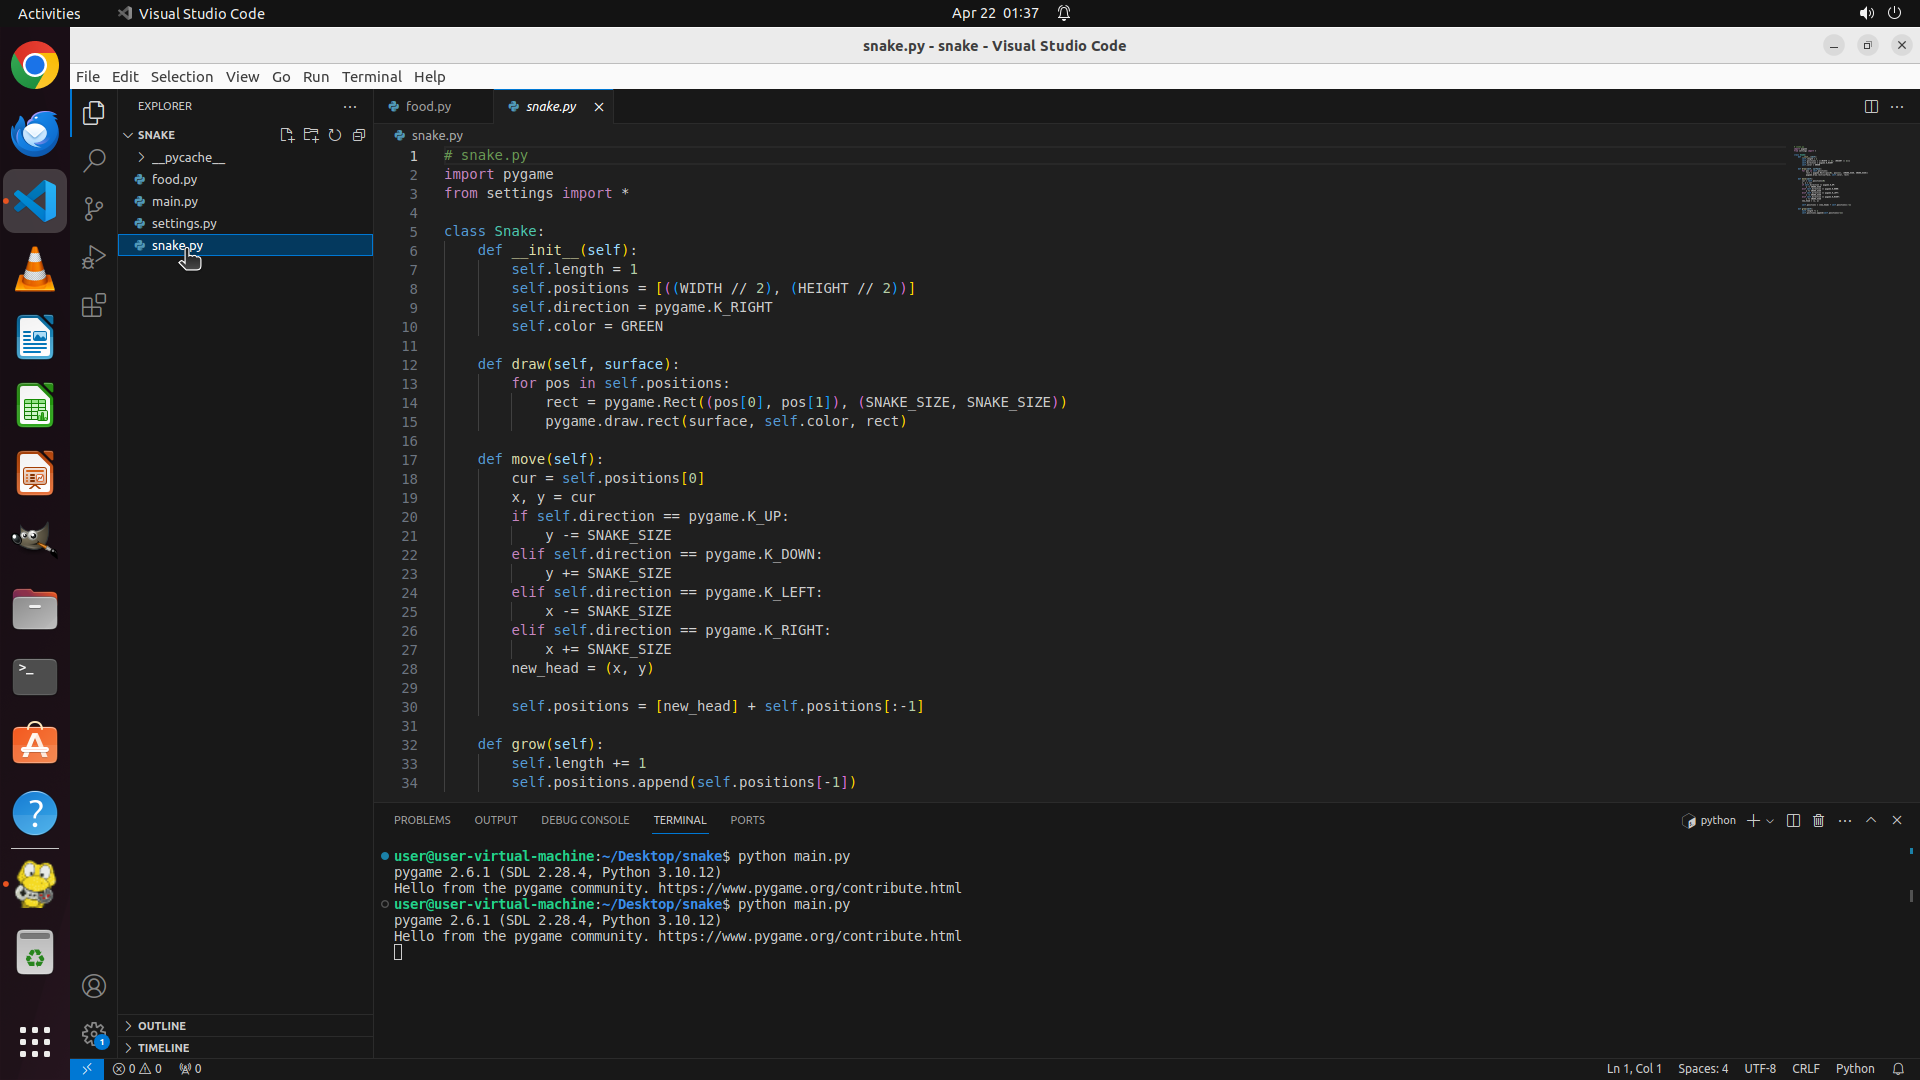Viewport: 1920px width, 1080px height.
Task: Open the terminal launch profile dropdown arrow
Action: click(1770, 821)
